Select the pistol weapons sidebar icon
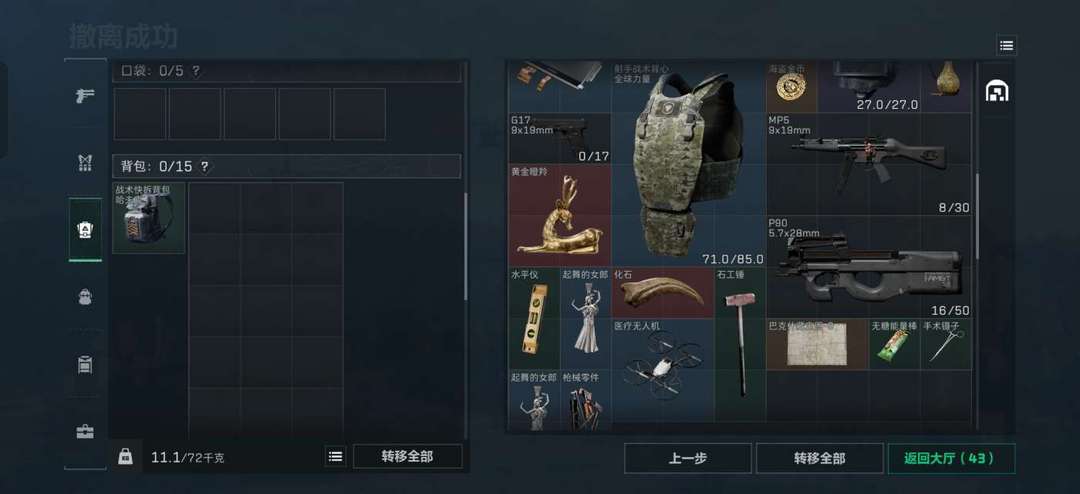 point(85,95)
